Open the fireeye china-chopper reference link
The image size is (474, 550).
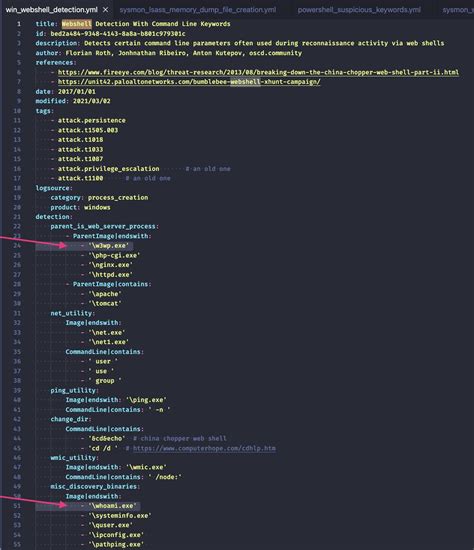pos(258,72)
